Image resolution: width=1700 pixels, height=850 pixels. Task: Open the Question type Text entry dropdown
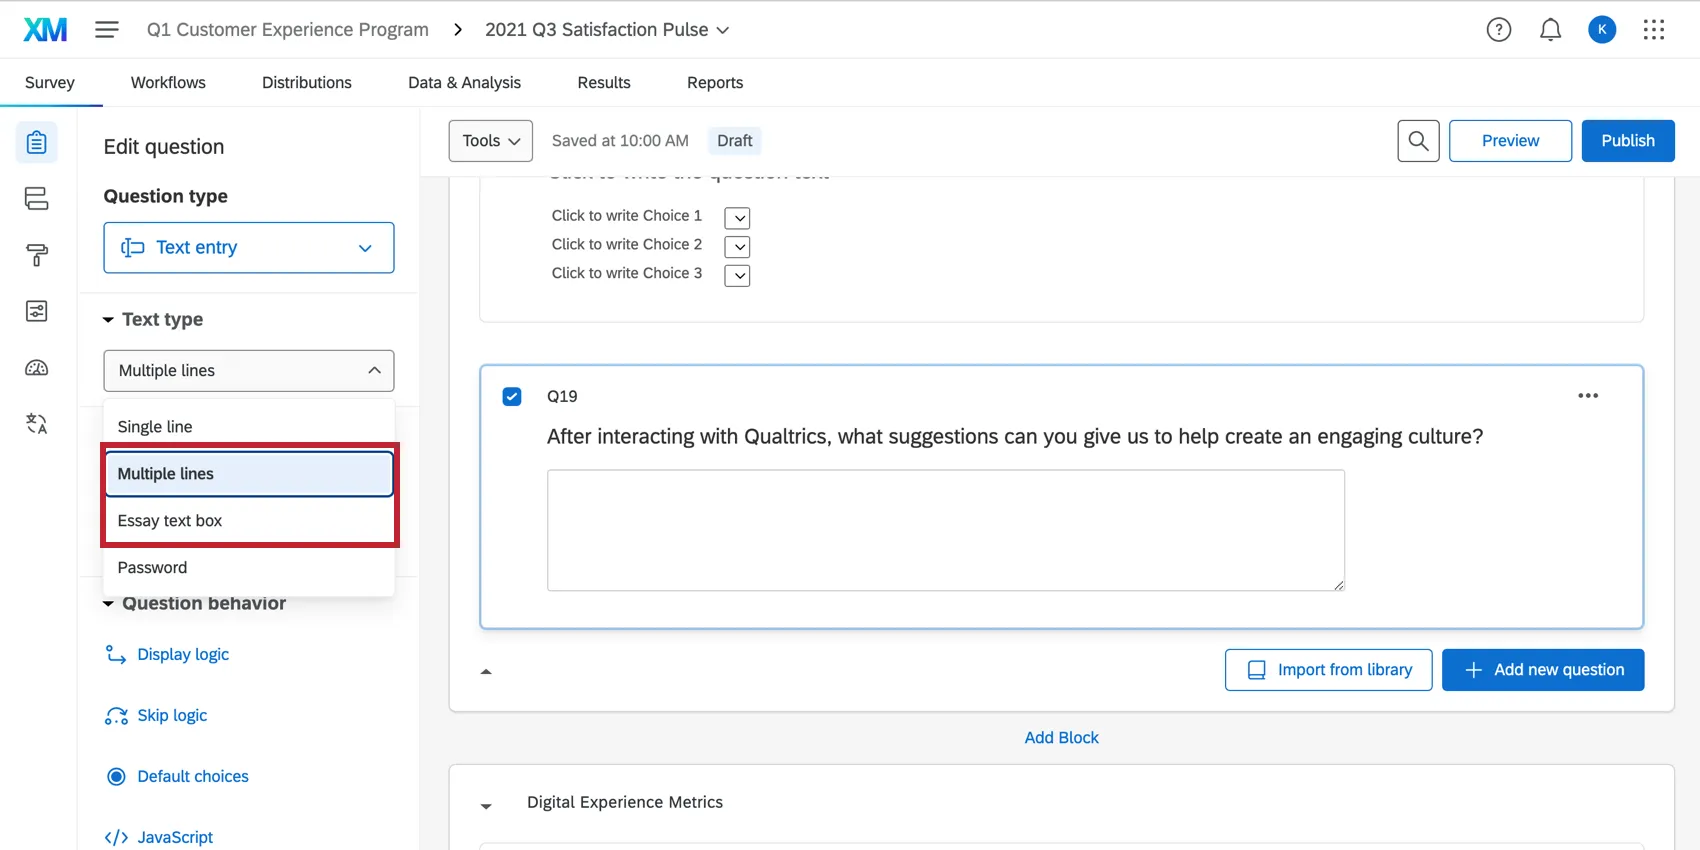[249, 248]
